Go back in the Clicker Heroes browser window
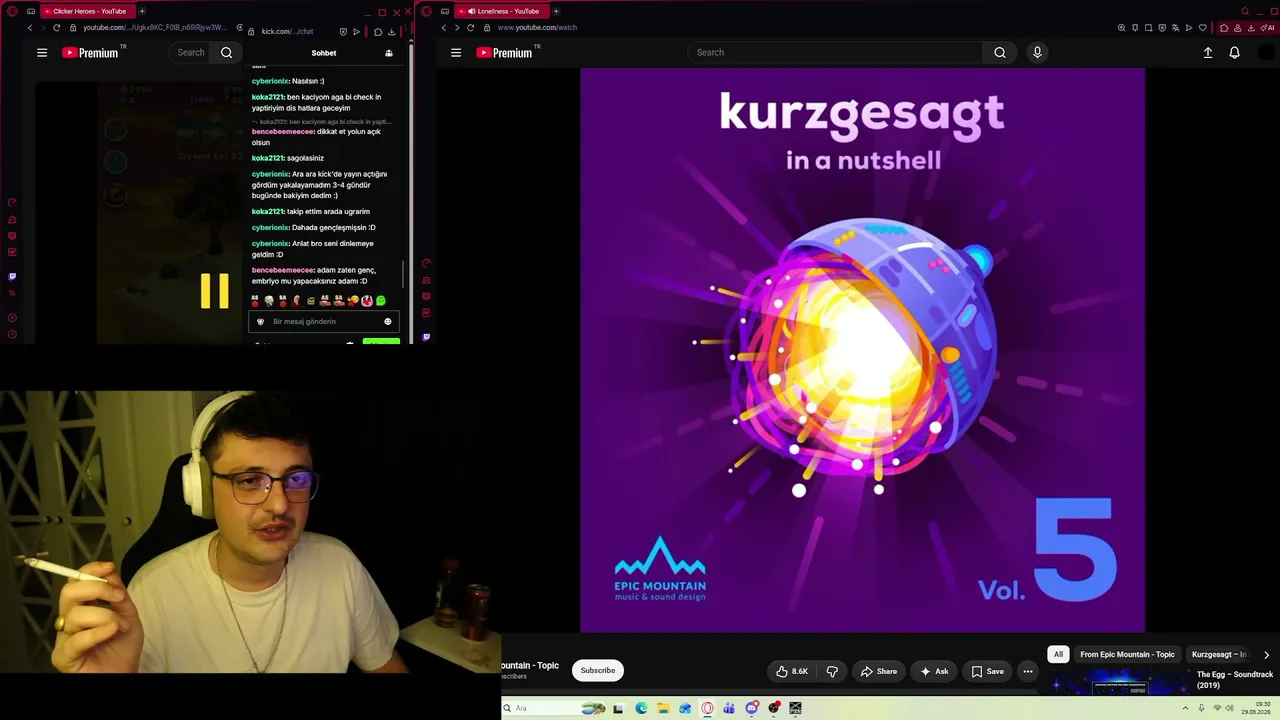This screenshot has width=1280, height=720. tap(30, 28)
